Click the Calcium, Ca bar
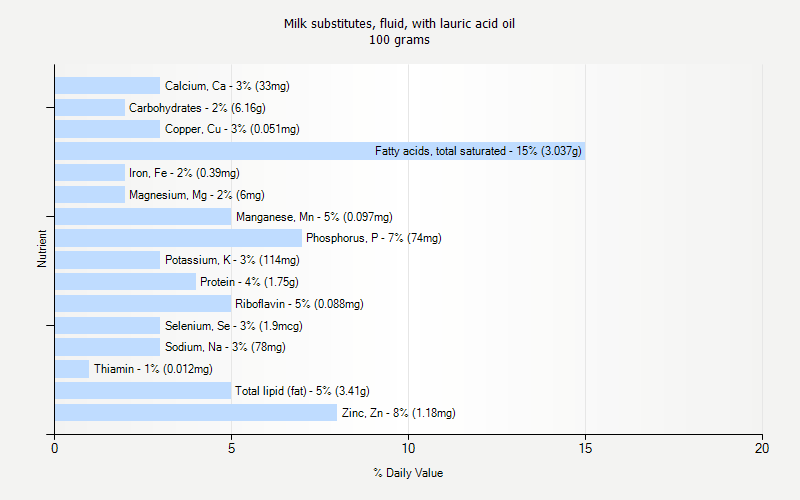The height and width of the screenshot is (500, 800). (x=107, y=86)
